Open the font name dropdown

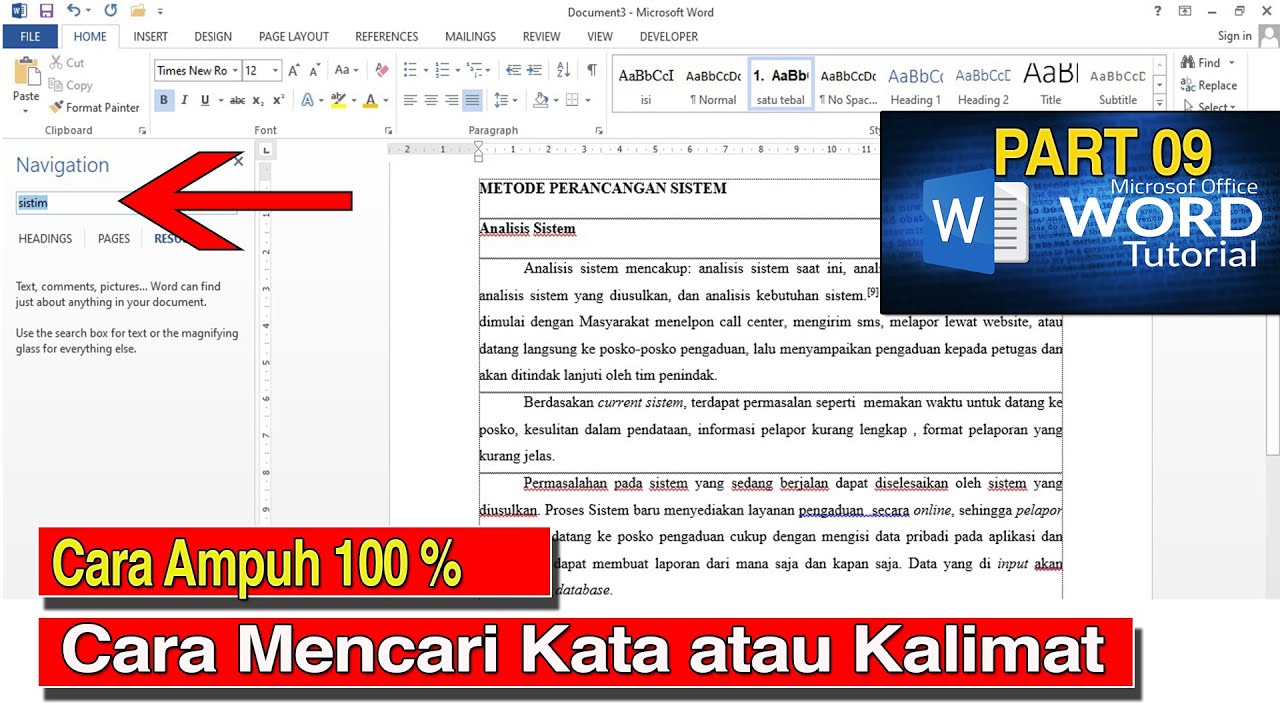235,70
